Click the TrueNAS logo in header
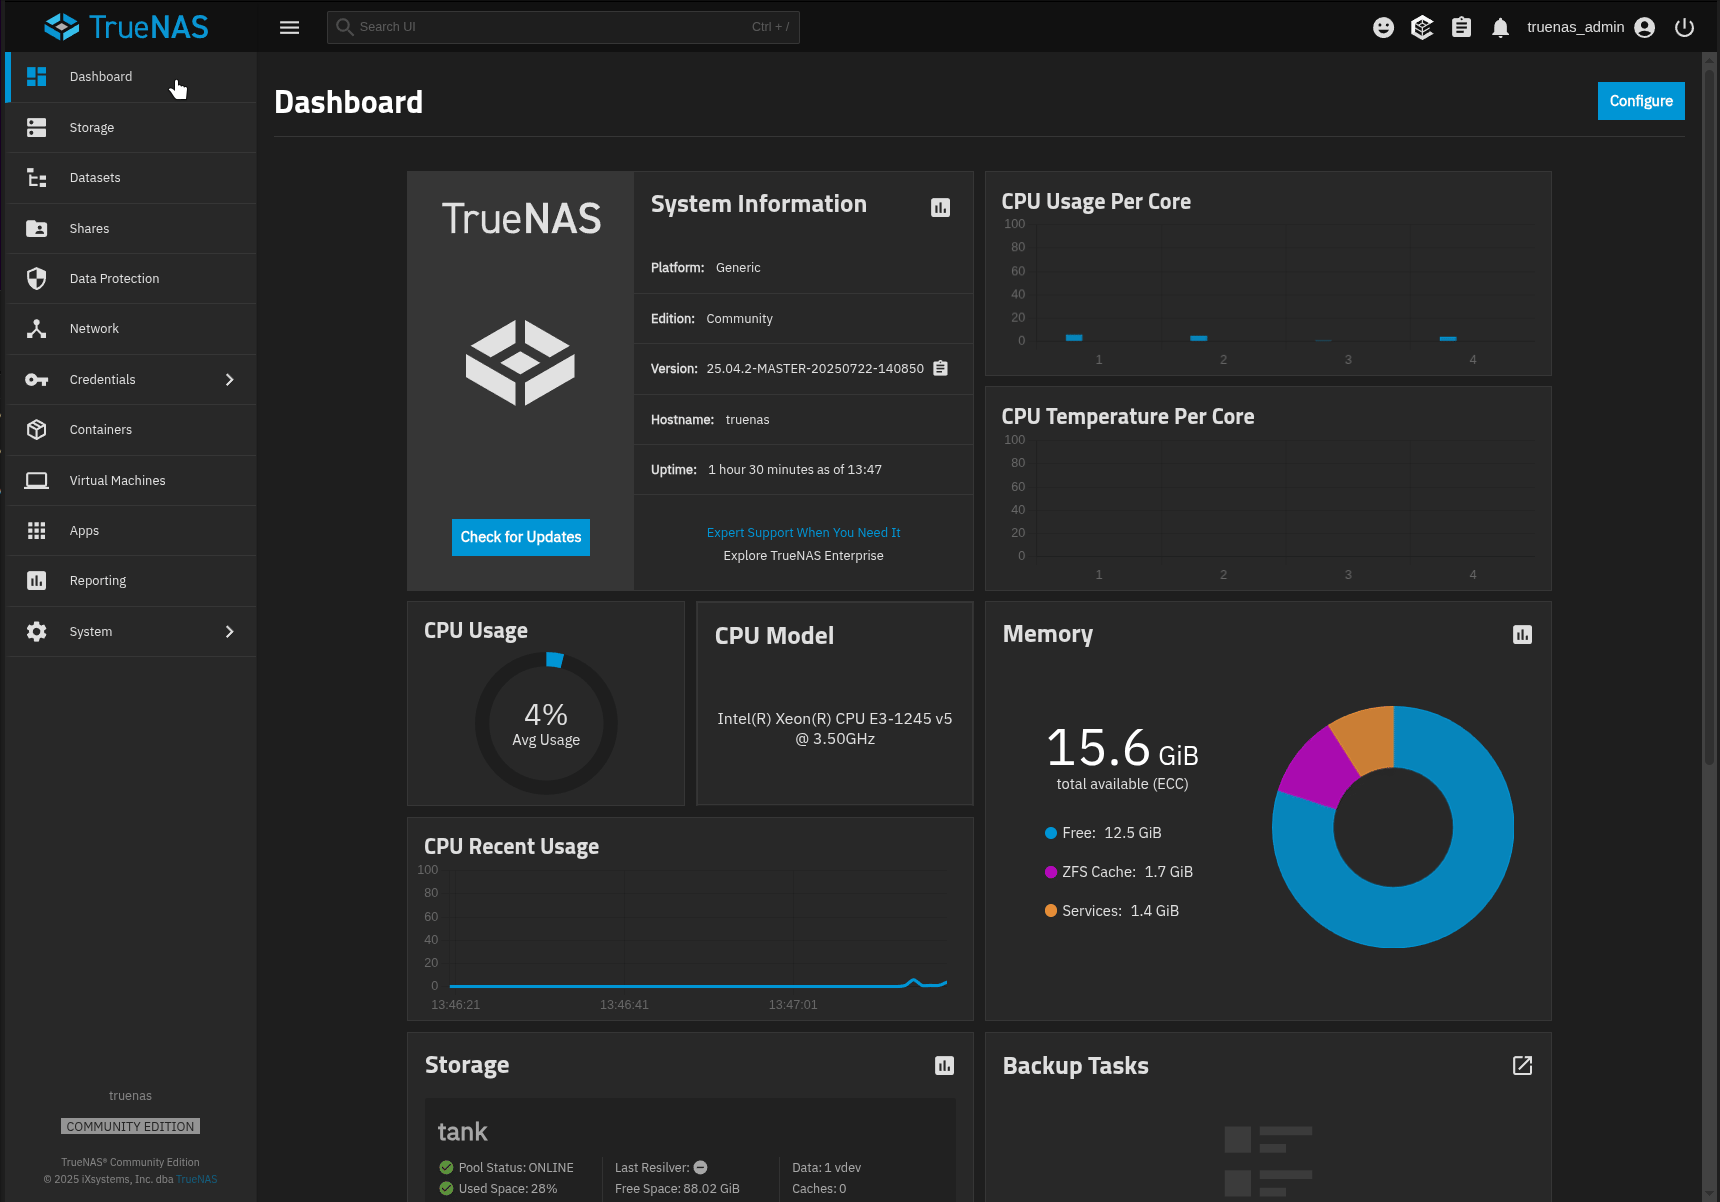The width and height of the screenshot is (1720, 1202). click(x=127, y=27)
